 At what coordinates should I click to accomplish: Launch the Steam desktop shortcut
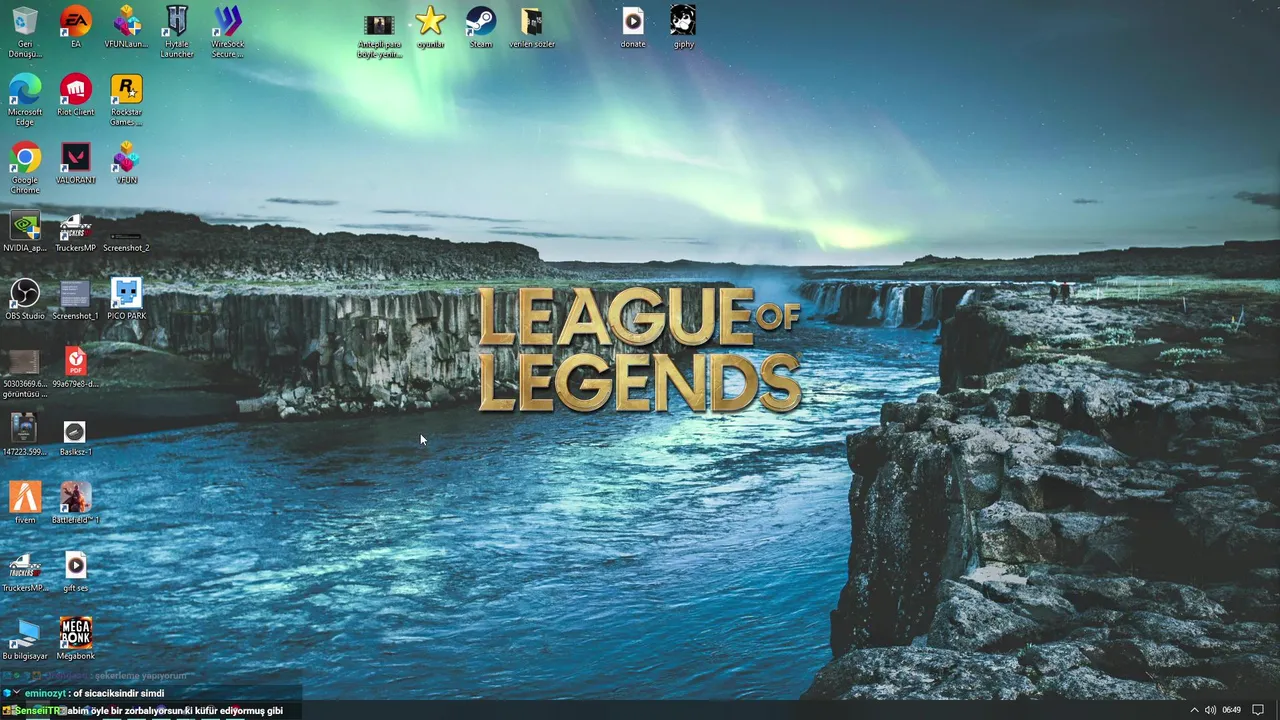(x=481, y=27)
